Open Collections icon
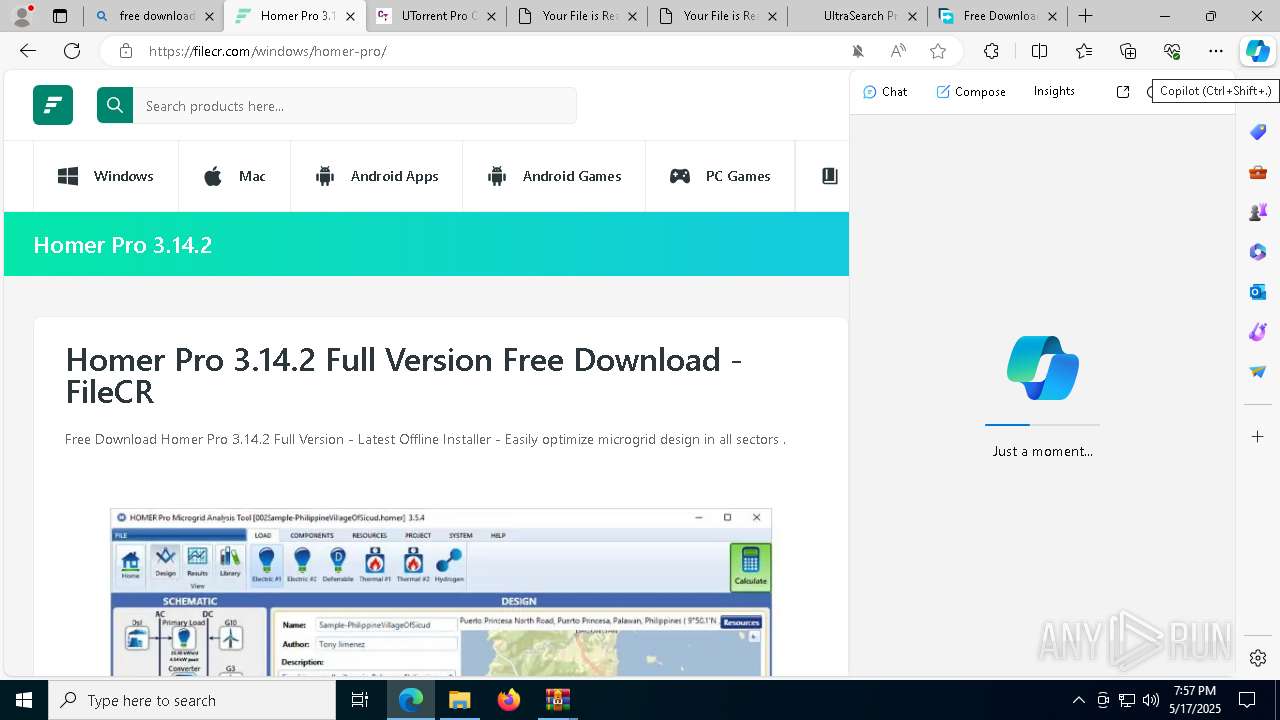The width and height of the screenshot is (1280, 720). click(x=1128, y=51)
